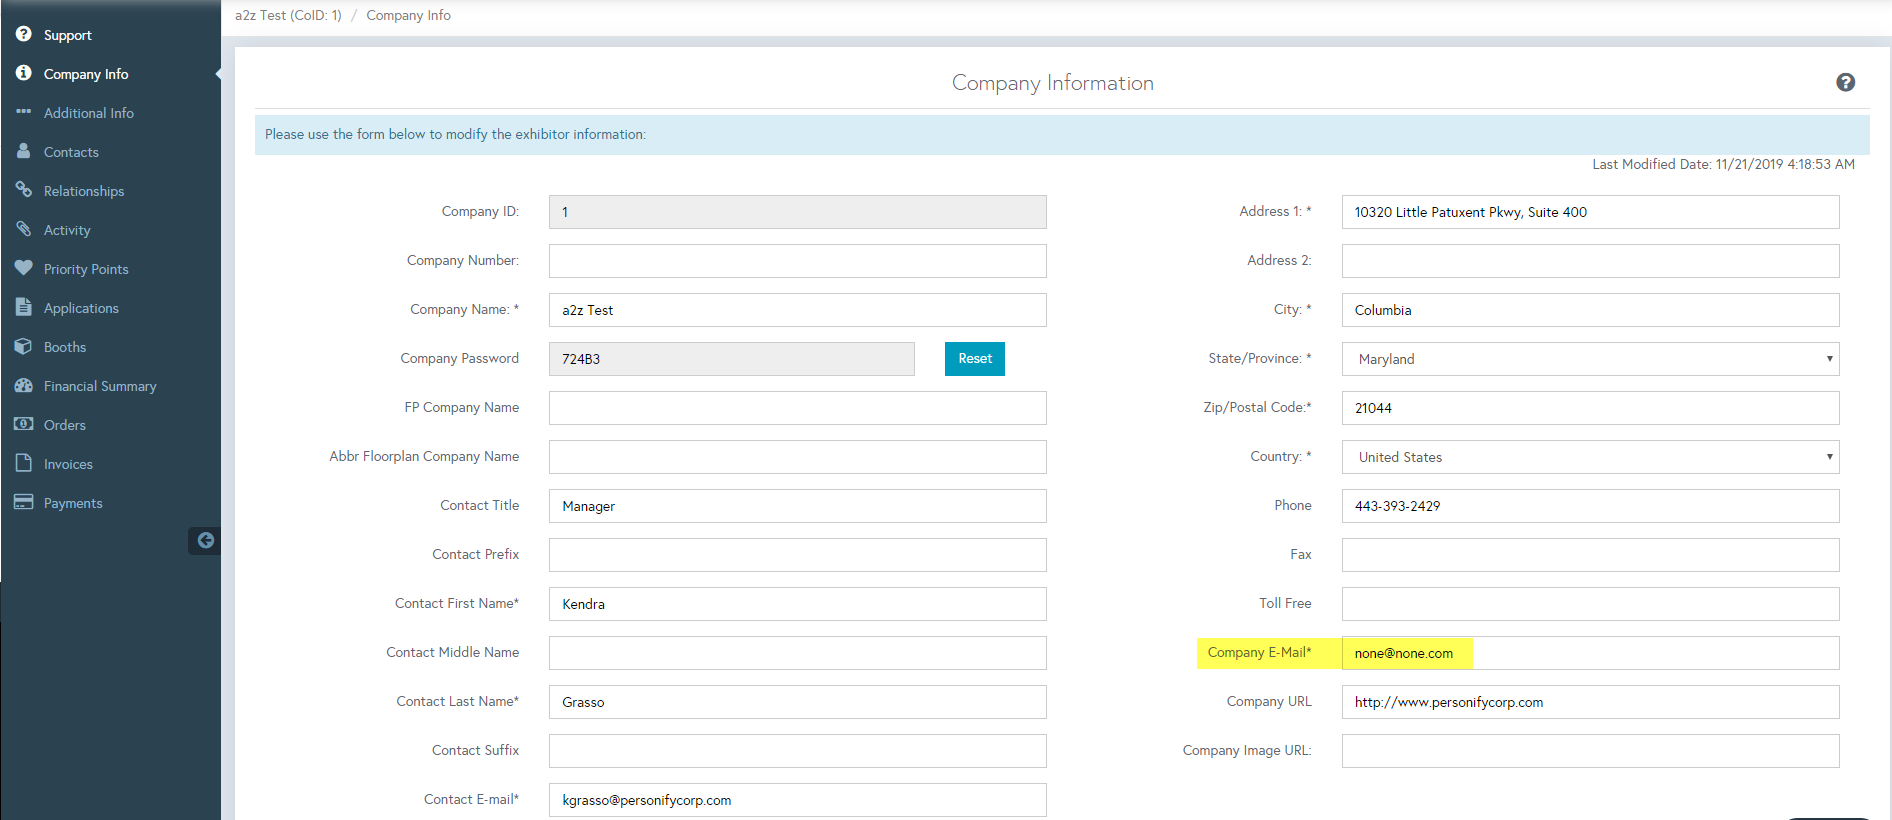Click the Contacts person icon

tap(24, 151)
